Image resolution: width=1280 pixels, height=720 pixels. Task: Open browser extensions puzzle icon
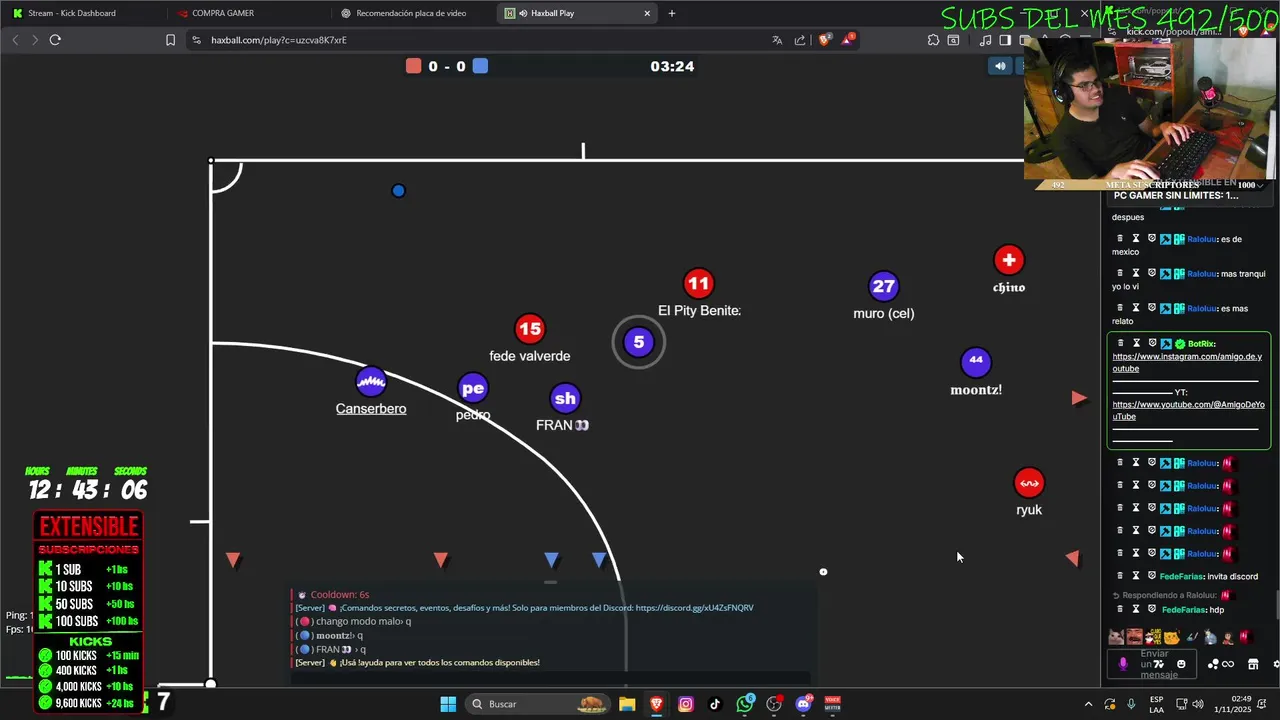pos(933,40)
